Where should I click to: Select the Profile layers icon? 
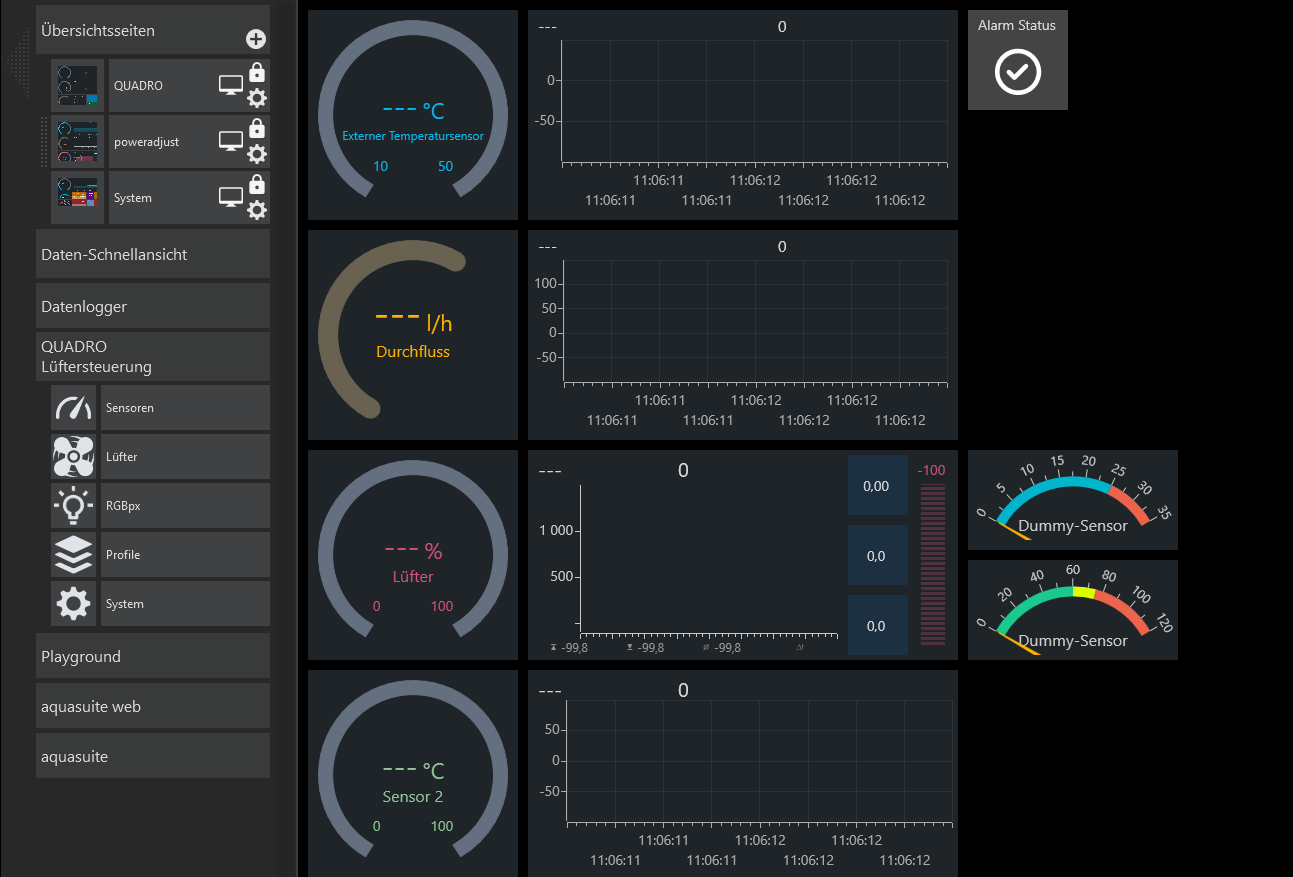(x=73, y=555)
